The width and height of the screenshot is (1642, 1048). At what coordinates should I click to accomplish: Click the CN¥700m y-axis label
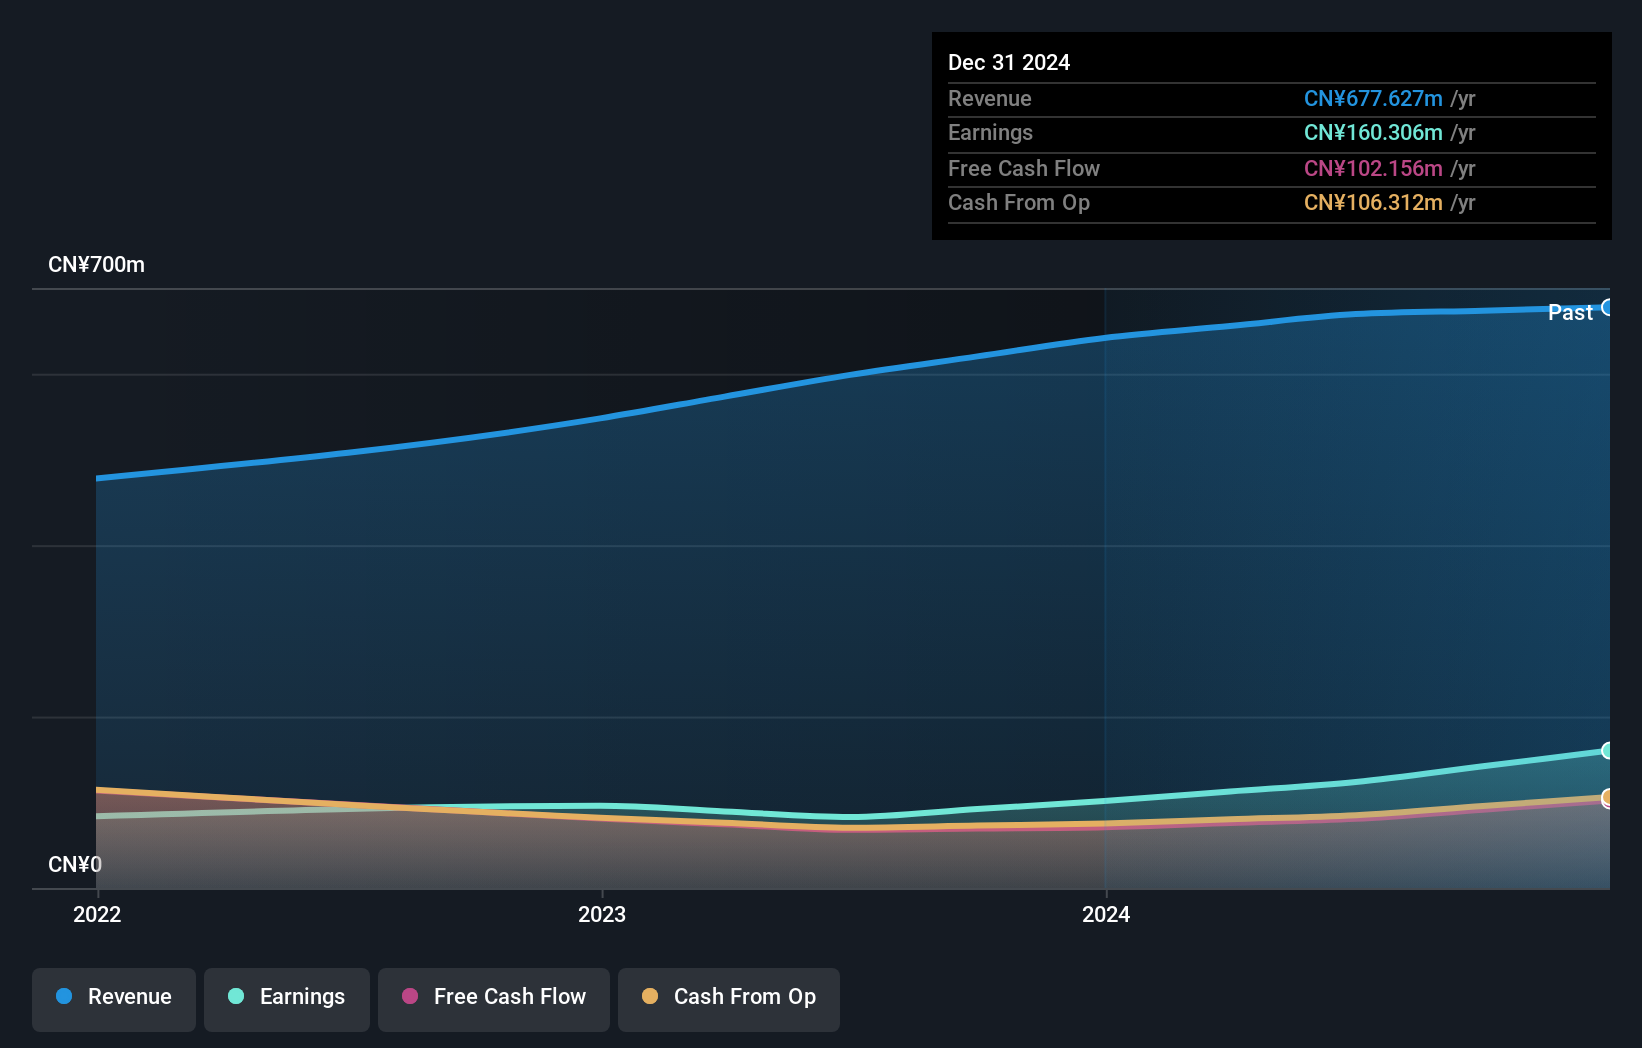click(x=97, y=265)
